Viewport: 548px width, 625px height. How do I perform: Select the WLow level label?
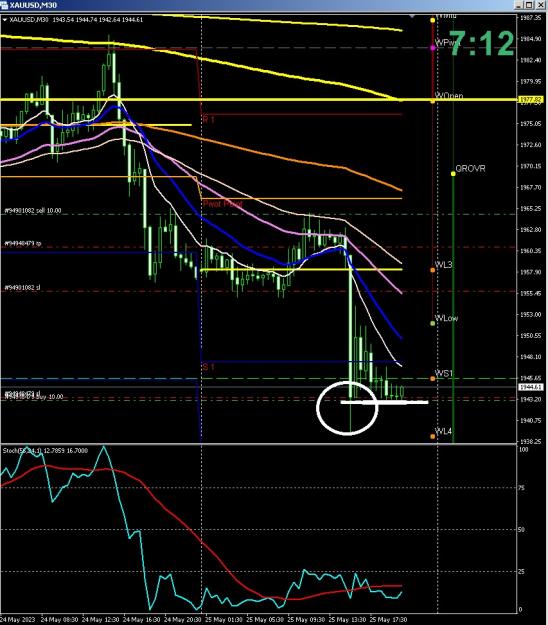pos(446,318)
